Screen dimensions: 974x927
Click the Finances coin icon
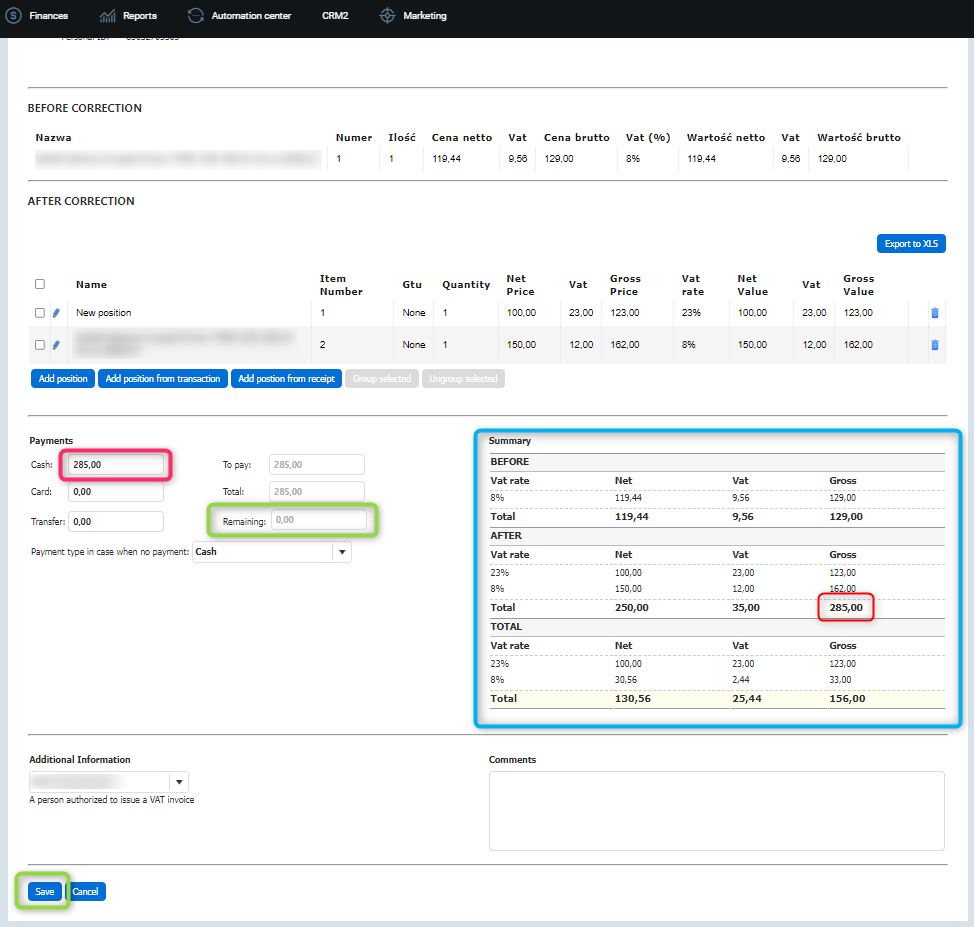pos(14,16)
